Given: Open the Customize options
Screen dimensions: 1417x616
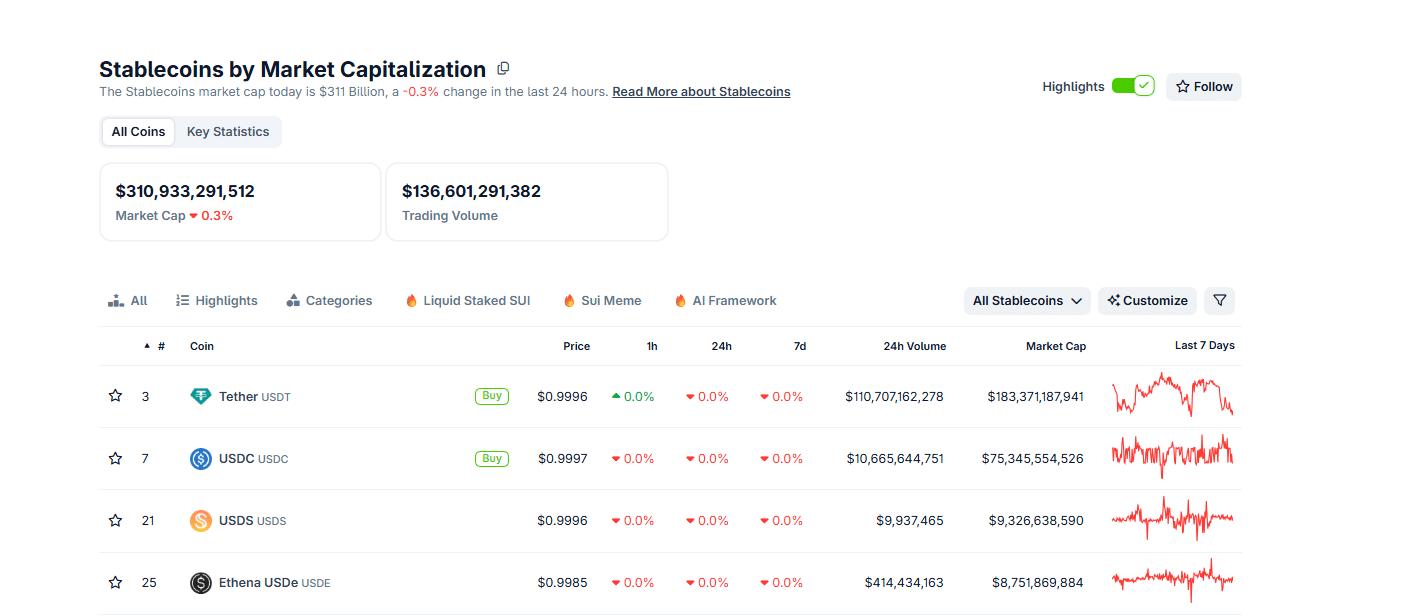Looking at the screenshot, I should [x=1148, y=301].
